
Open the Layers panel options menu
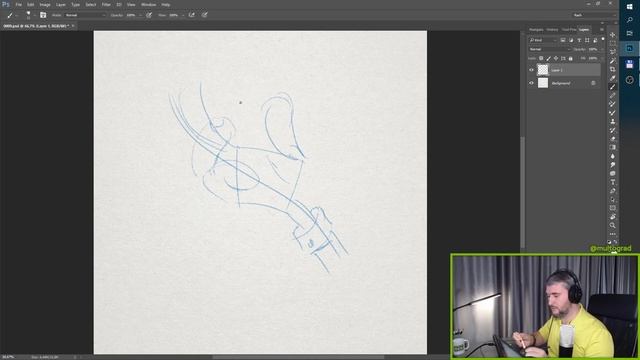(x=602, y=30)
